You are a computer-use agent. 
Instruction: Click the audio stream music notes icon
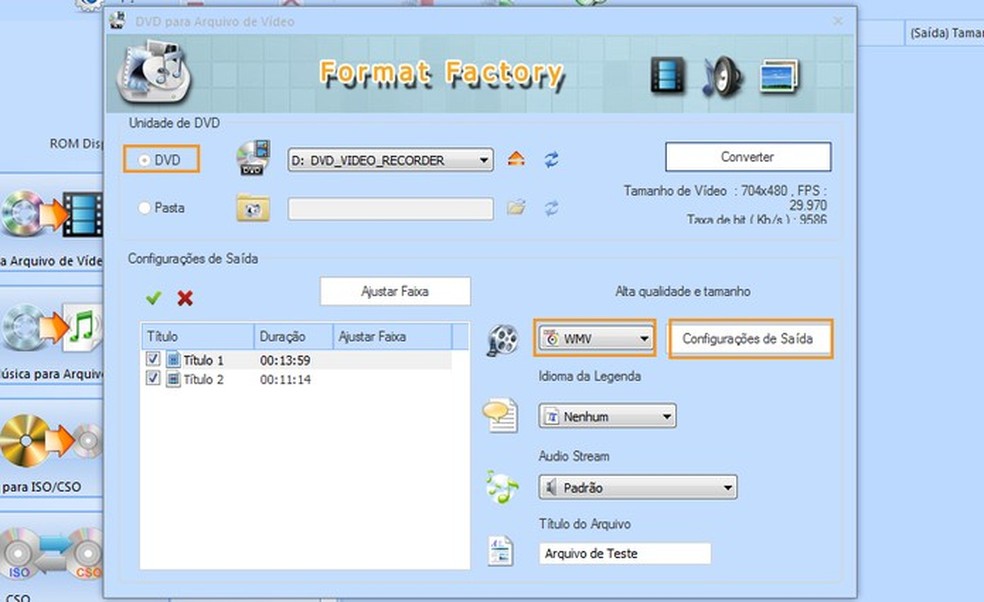(501, 486)
